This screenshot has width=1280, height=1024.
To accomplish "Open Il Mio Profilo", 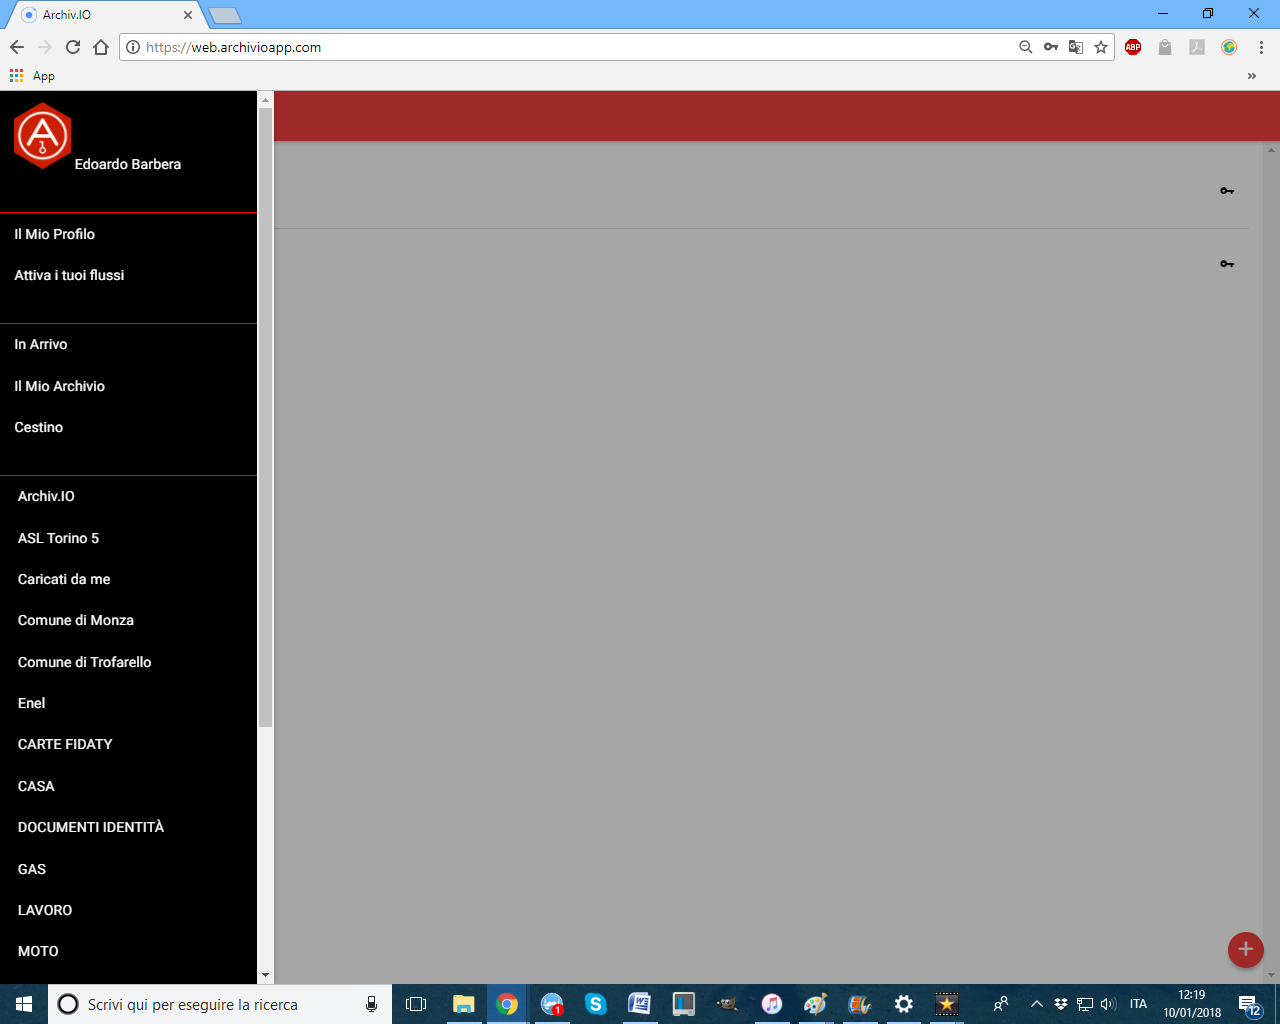I will point(55,234).
